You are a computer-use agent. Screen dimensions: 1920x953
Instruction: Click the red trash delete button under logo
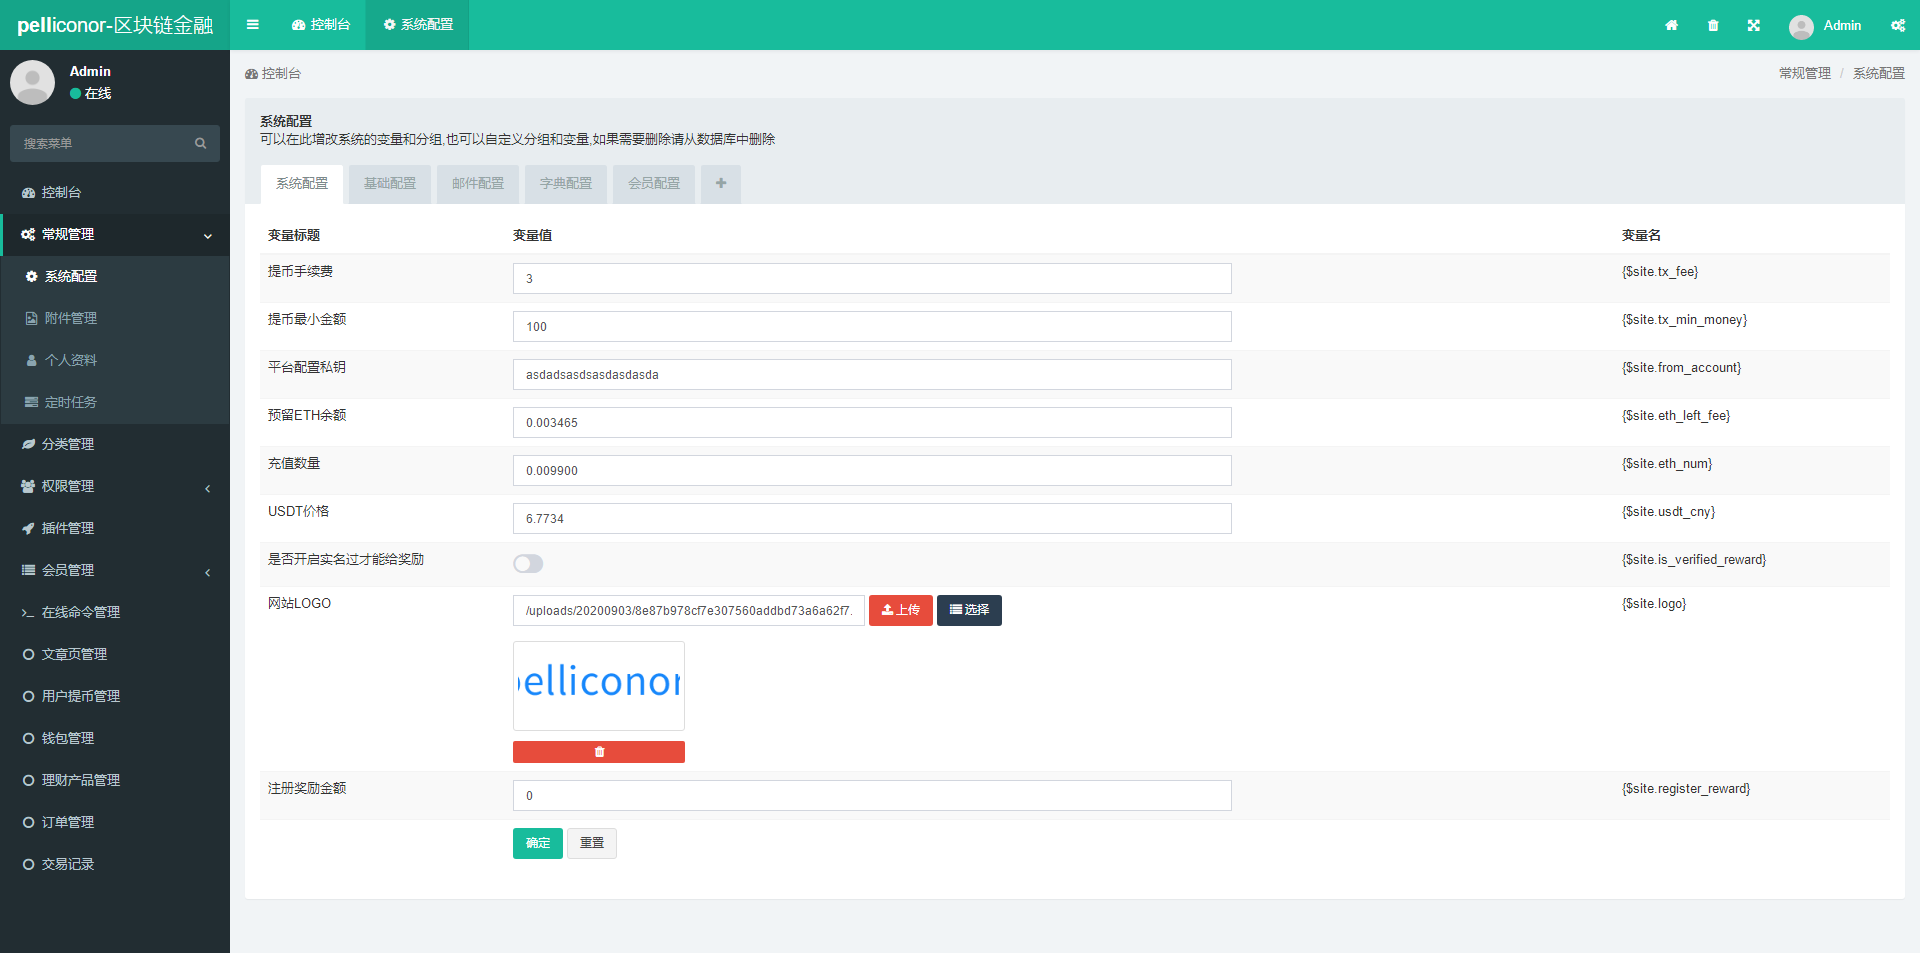(599, 752)
